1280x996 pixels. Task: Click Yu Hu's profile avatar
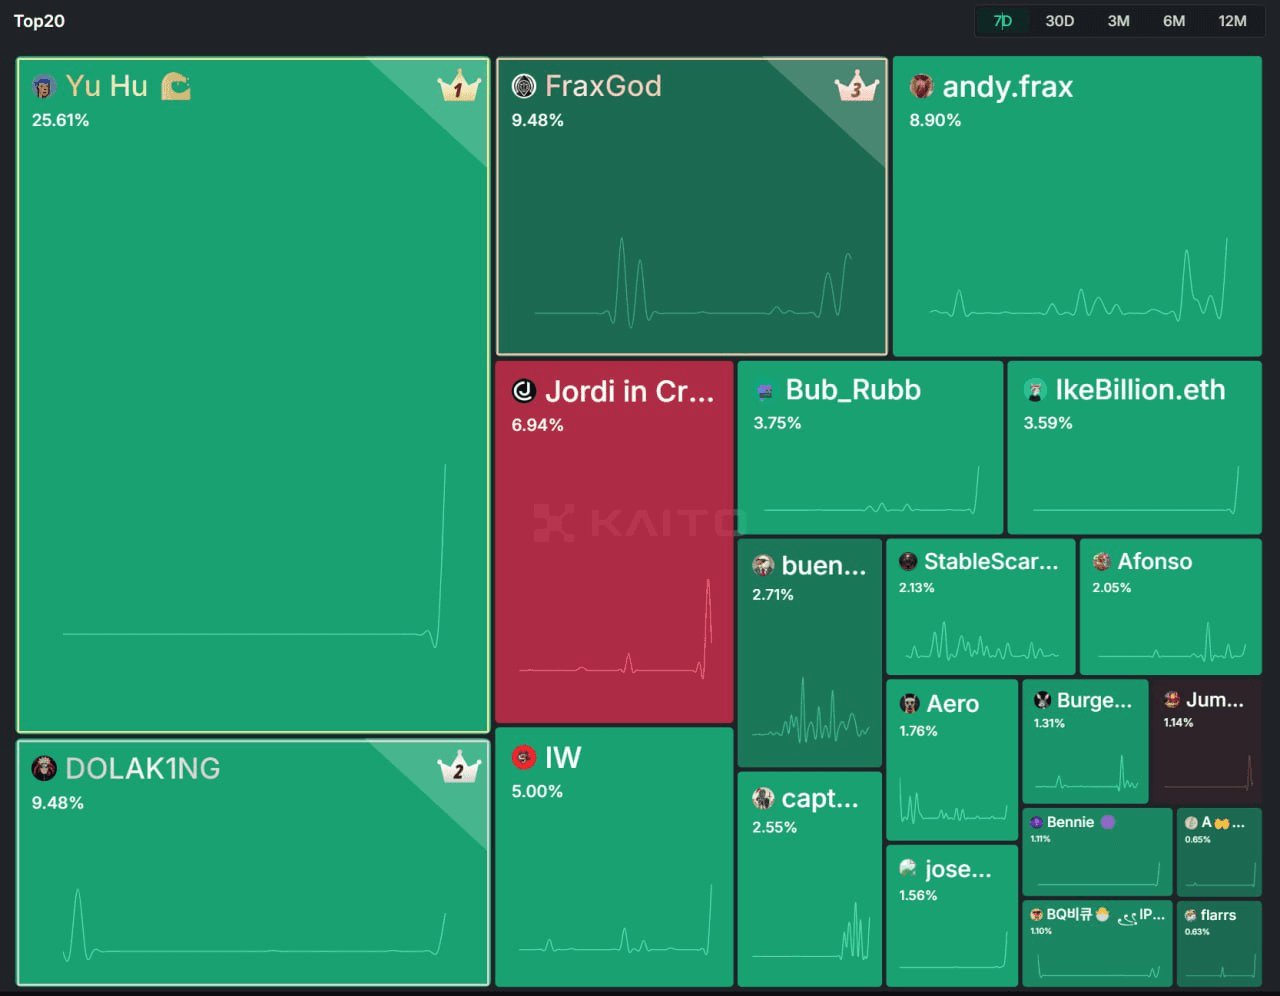pos(43,87)
